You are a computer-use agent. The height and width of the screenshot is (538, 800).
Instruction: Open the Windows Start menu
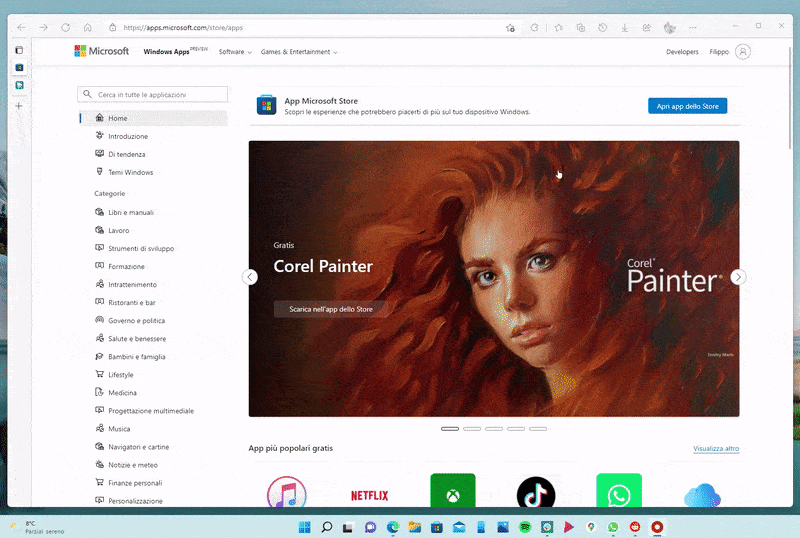pos(305,527)
